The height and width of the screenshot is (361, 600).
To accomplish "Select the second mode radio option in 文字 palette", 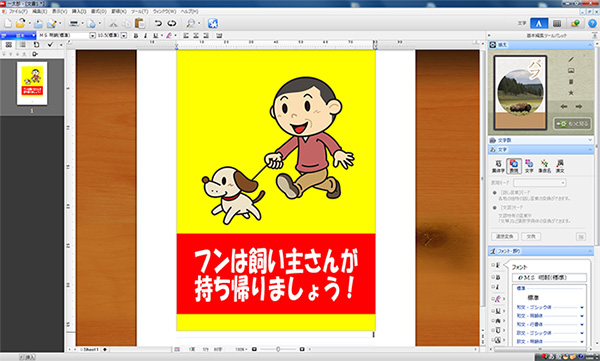I will point(494,207).
